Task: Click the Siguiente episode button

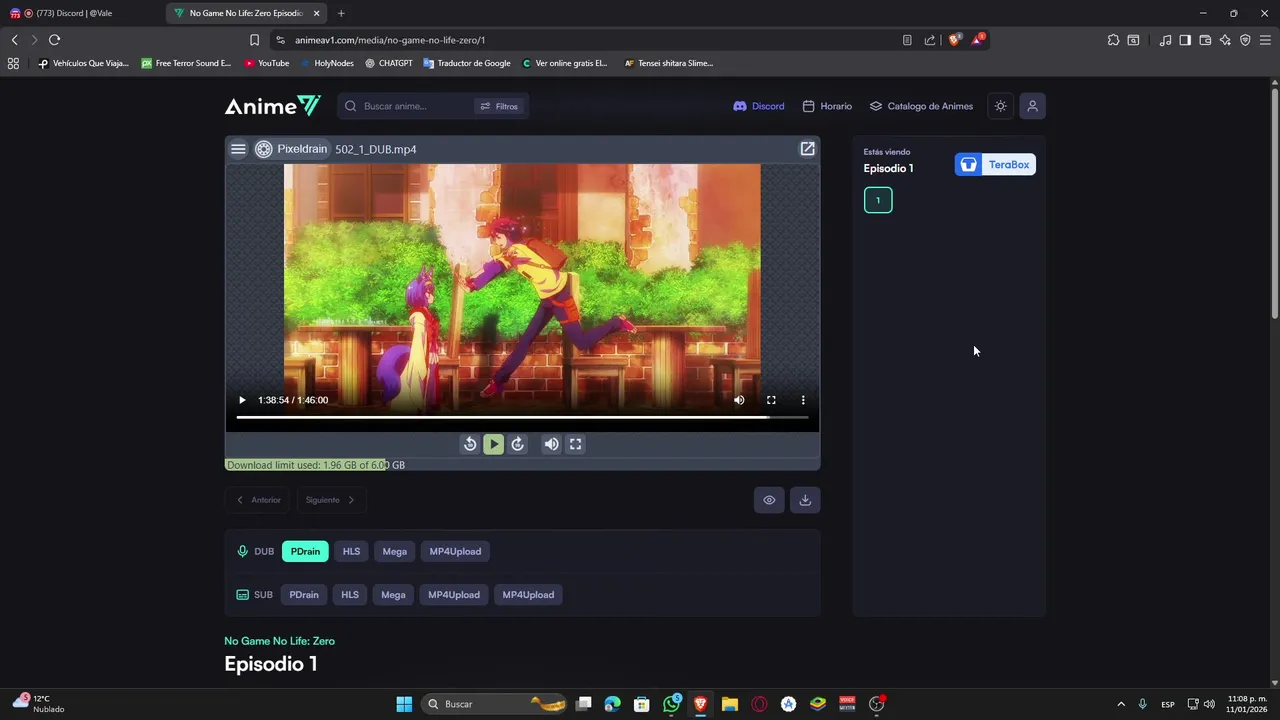Action: click(x=330, y=500)
